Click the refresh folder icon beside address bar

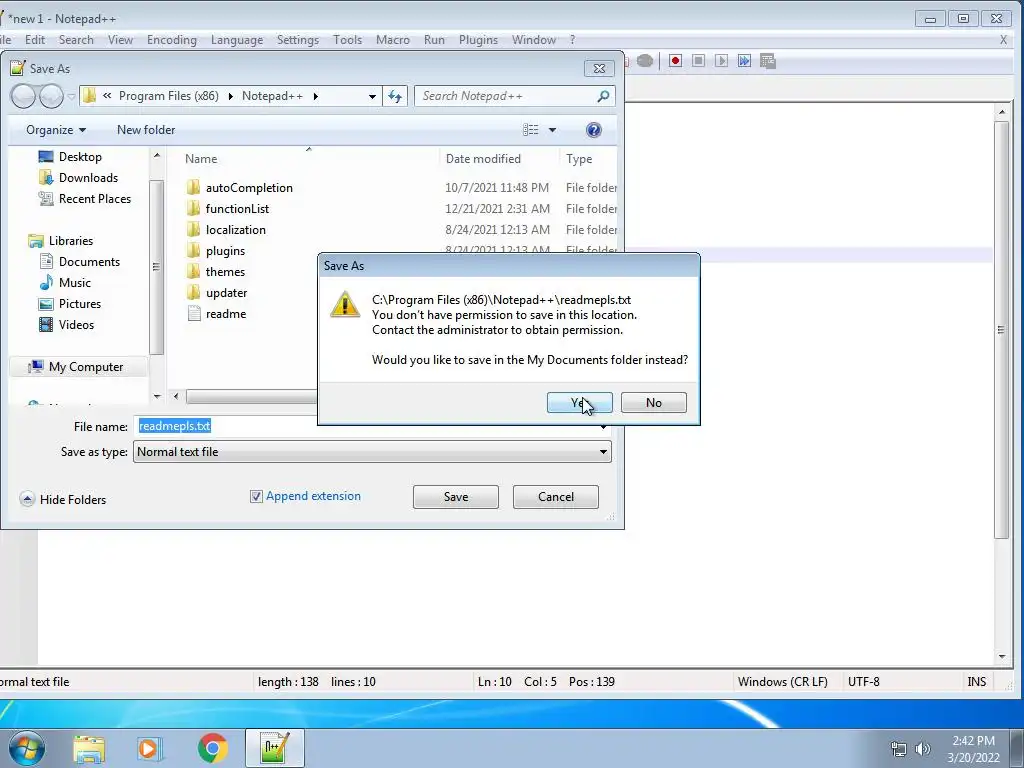pyautogui.click(x=395, y=96)
